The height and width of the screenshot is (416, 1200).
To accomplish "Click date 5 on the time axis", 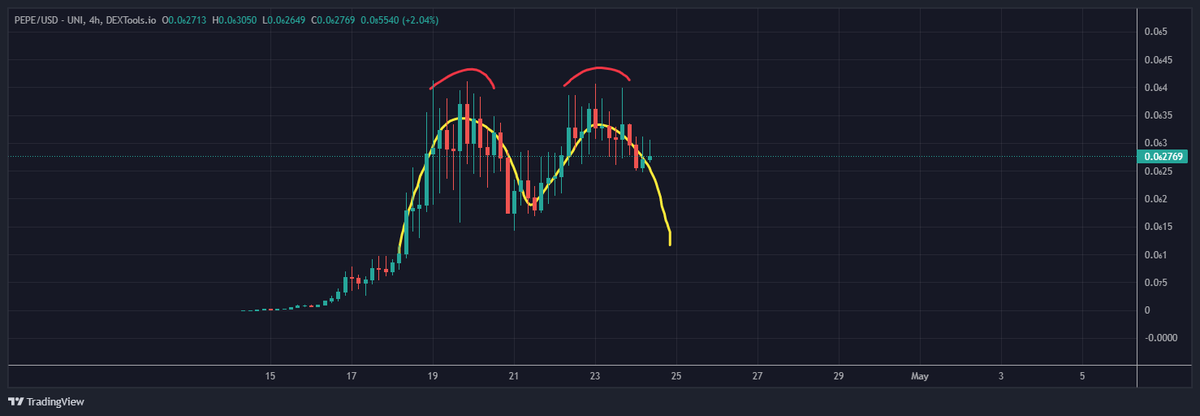I will tap(1082, 376).
